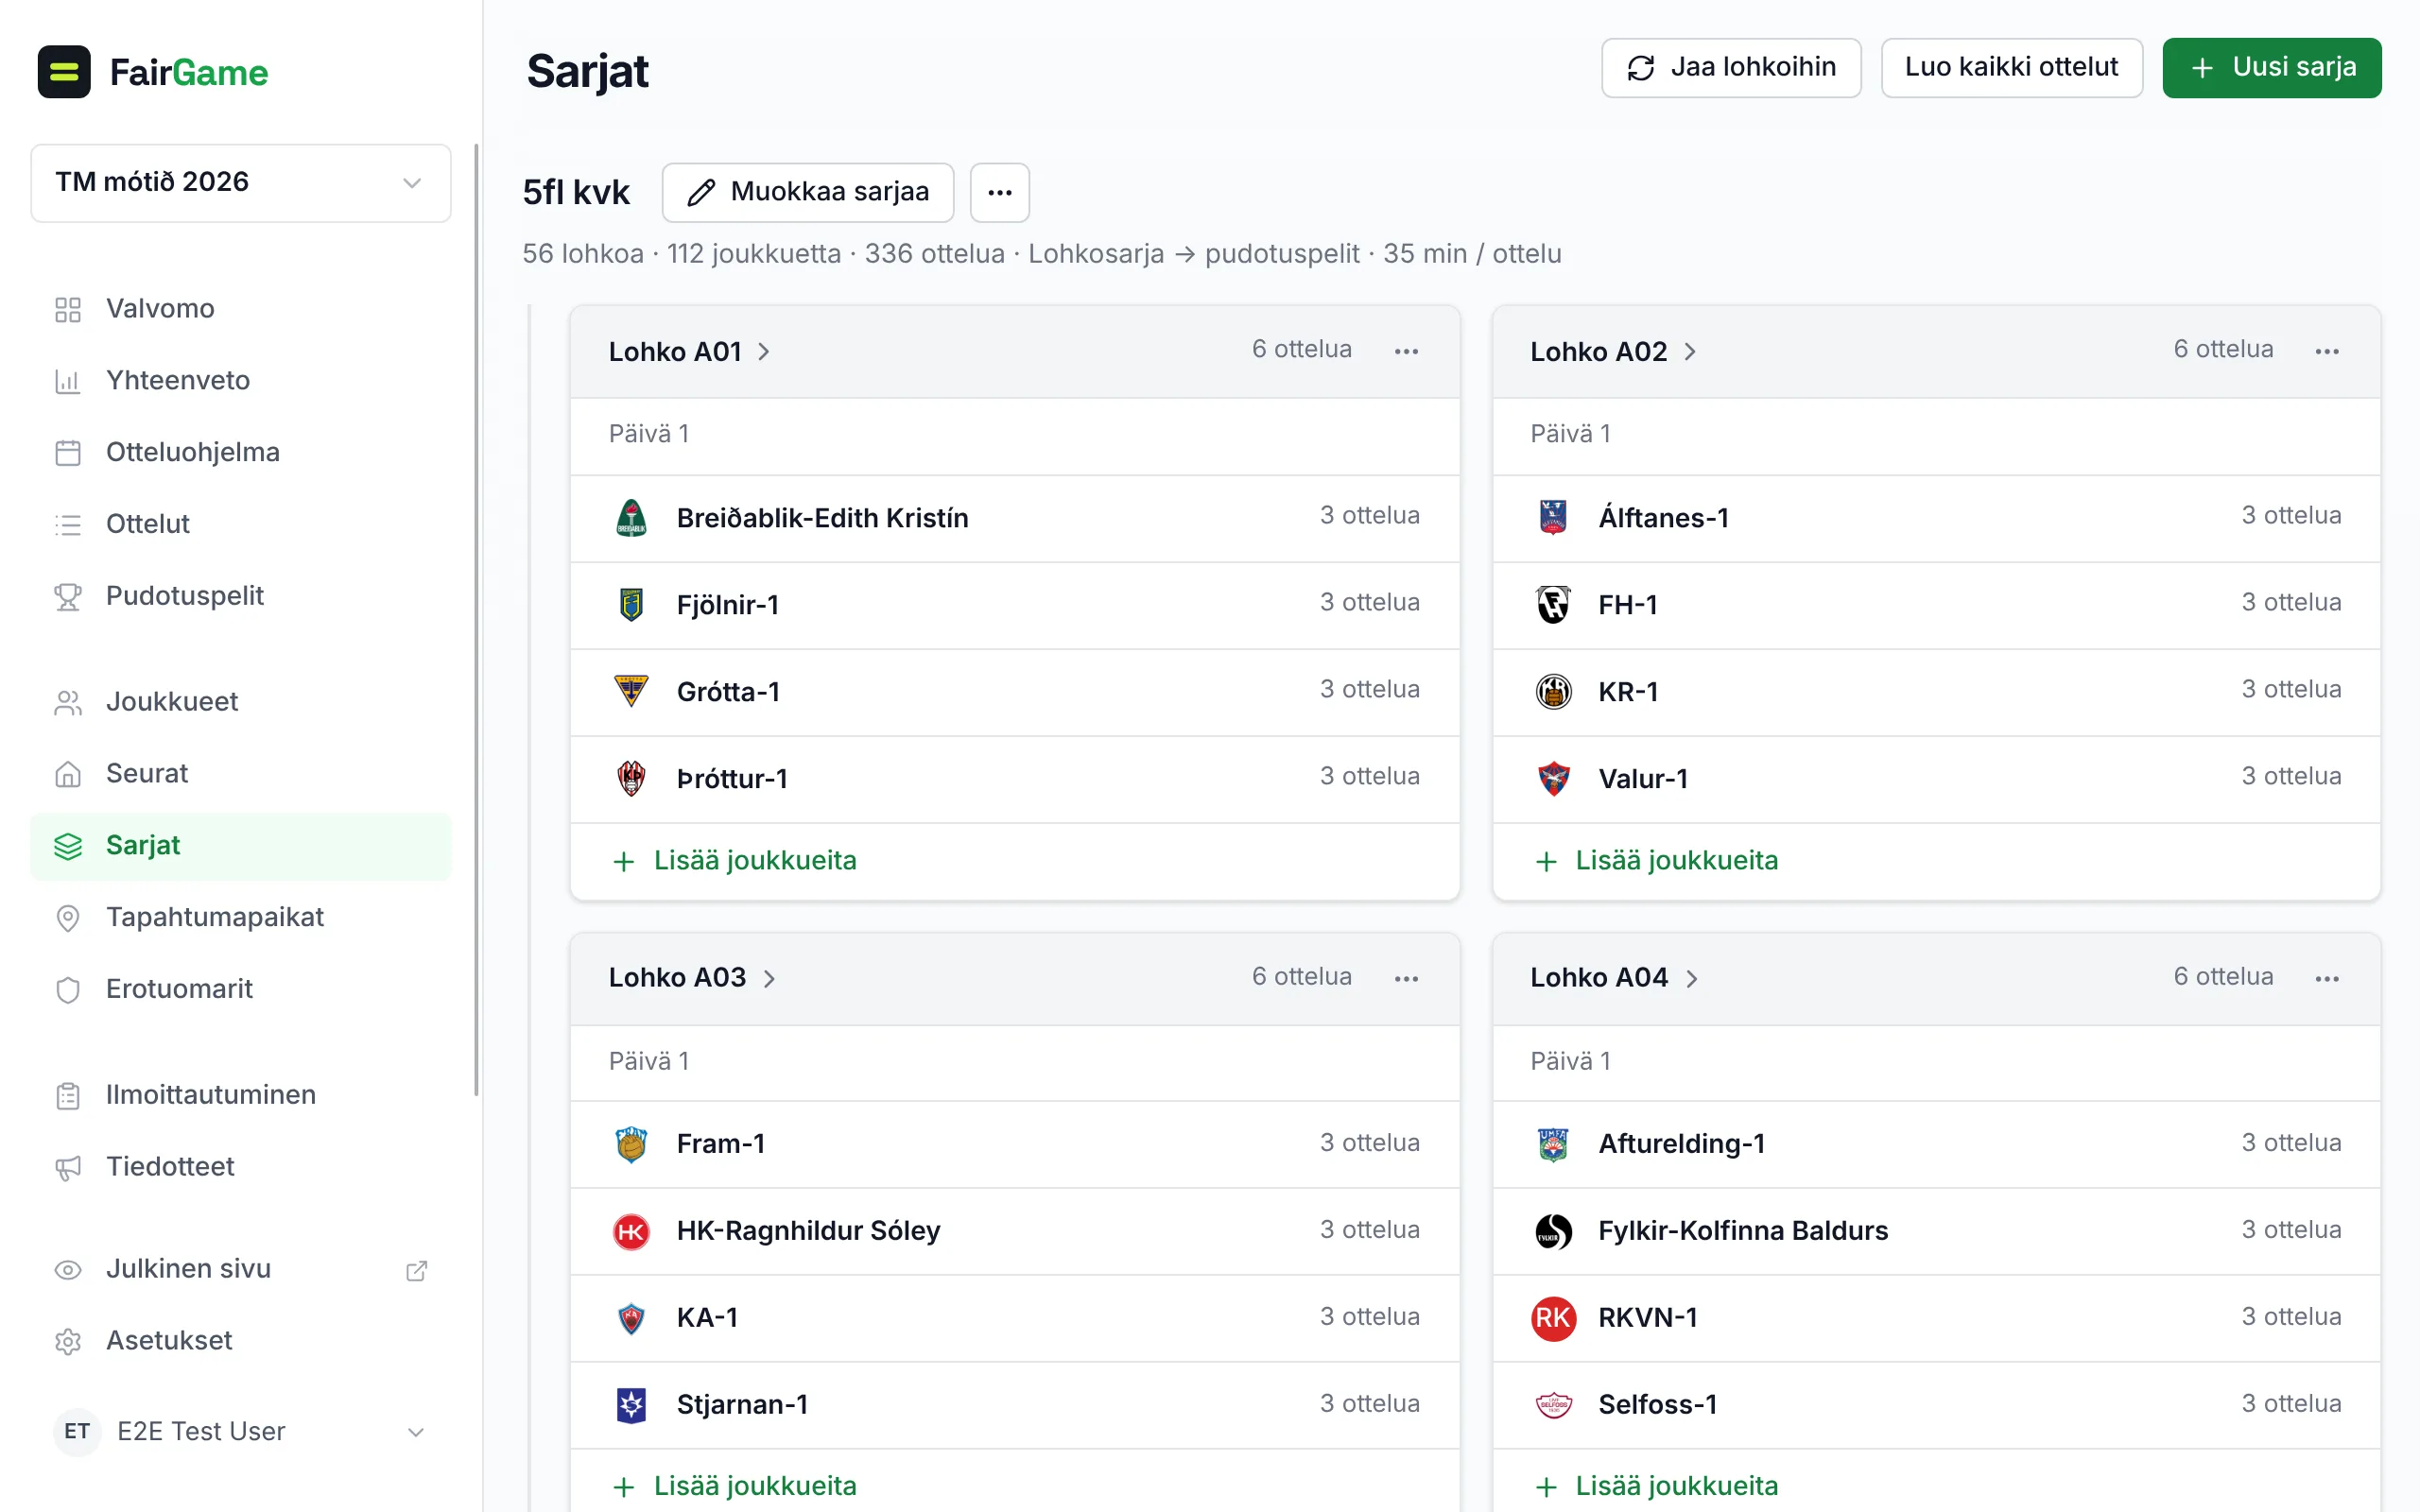Click the FairGame logo icon

[64, 72]
